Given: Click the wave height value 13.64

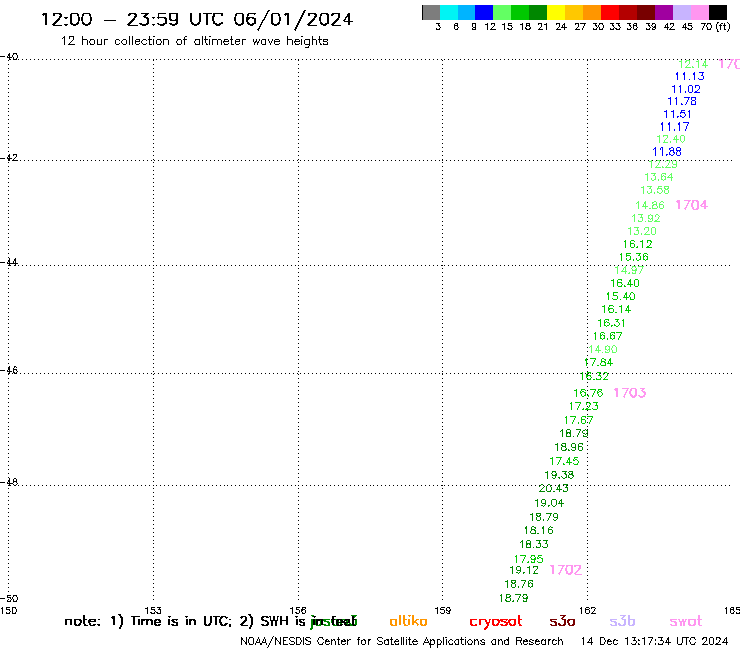Looking at the screenshot, I should [x=659, y=177].
